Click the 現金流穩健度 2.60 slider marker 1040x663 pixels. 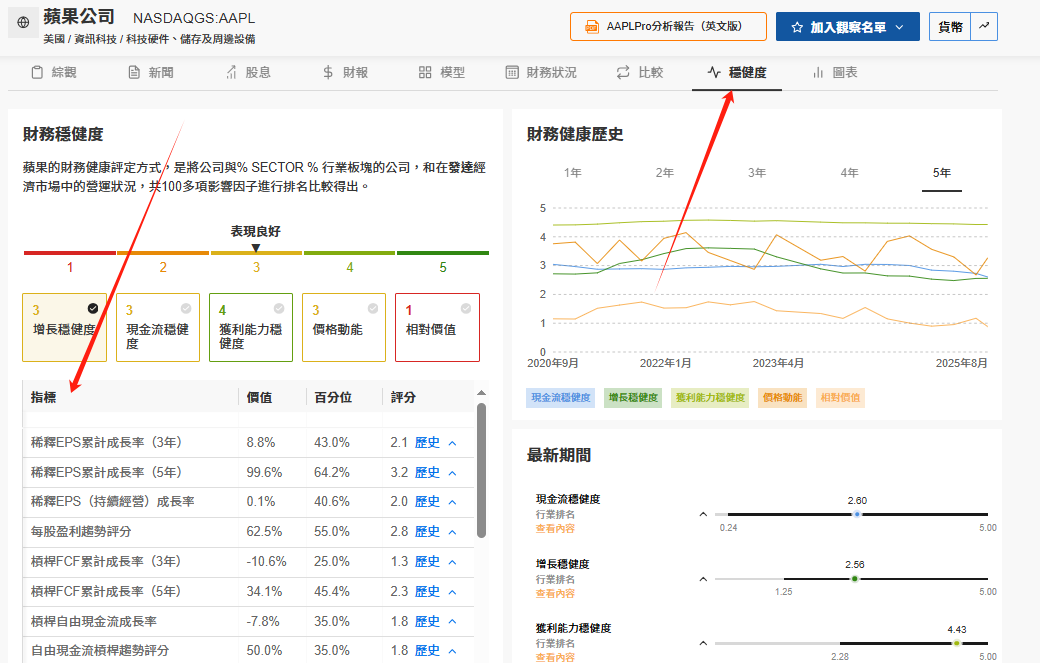[x=857, y=514]
